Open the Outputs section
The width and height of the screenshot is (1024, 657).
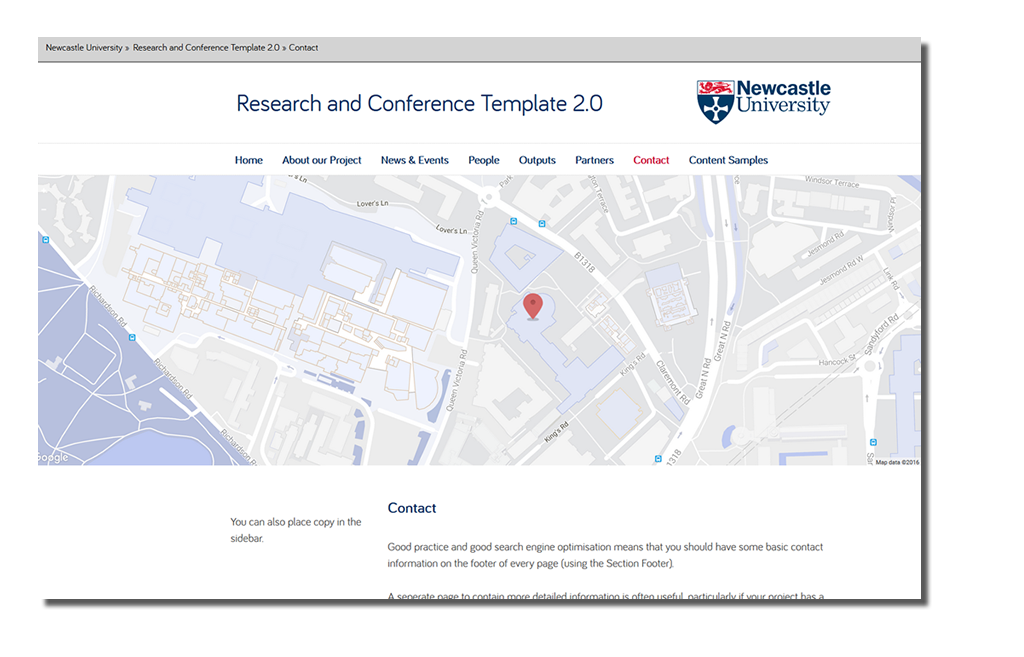click(537, 160)
